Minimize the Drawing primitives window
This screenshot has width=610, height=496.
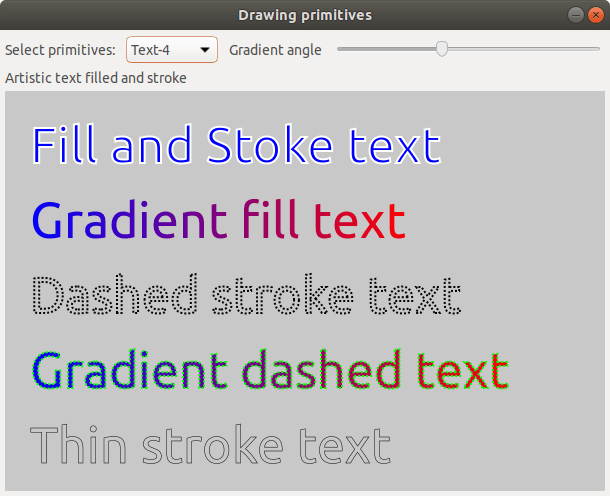pos(575,14)
